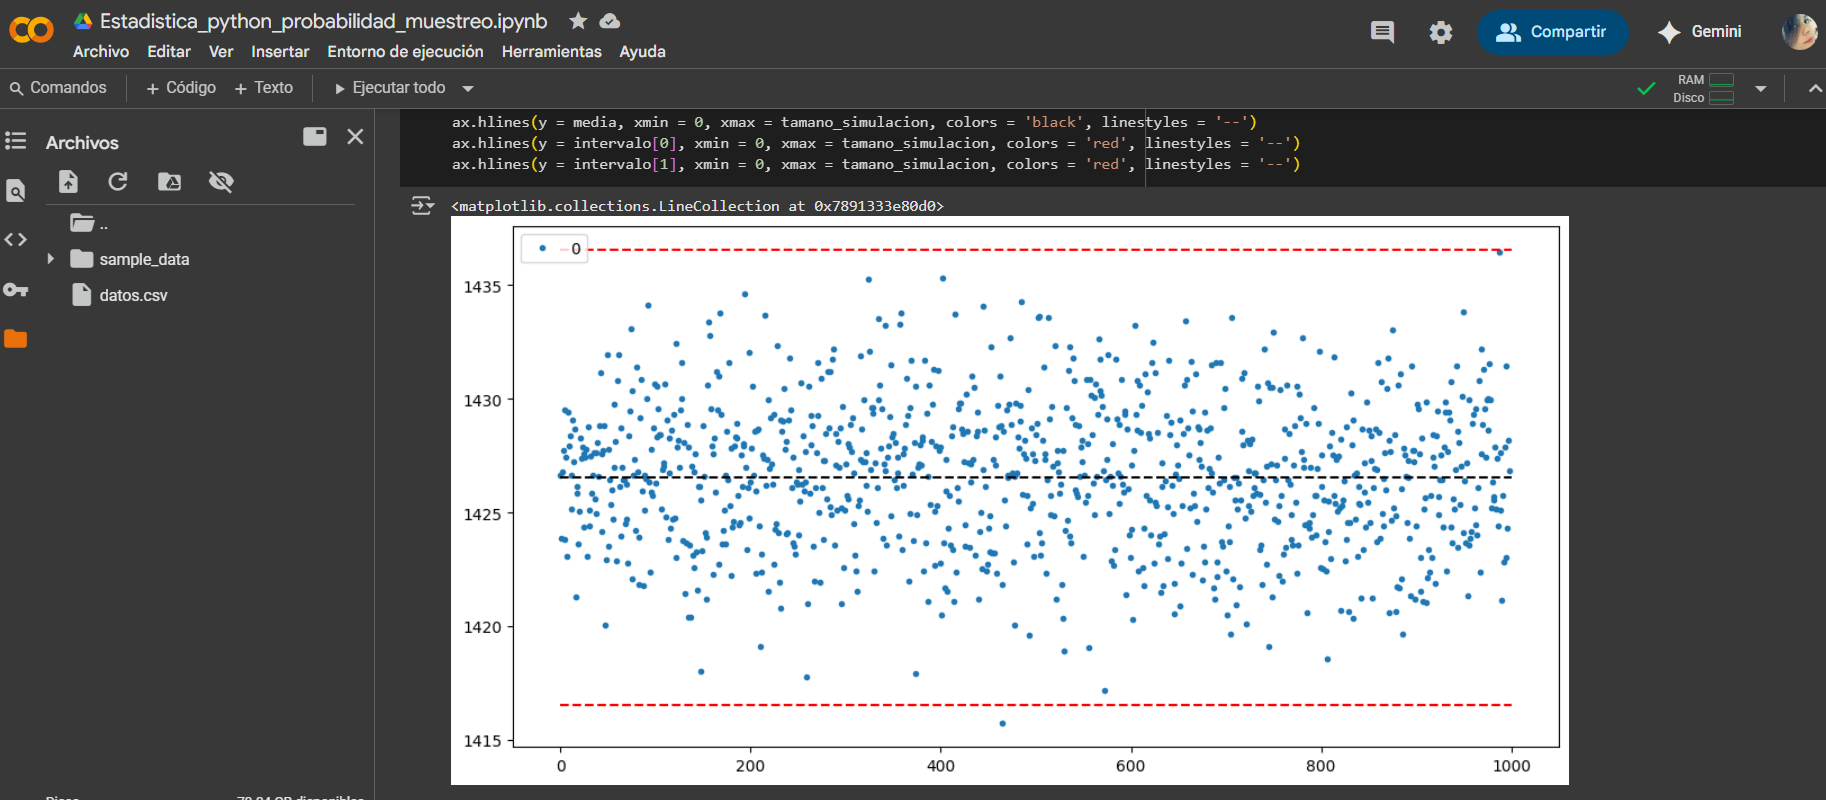Toggle showing hidden files
Screen dimensions: 1826x800
[221, 181]
